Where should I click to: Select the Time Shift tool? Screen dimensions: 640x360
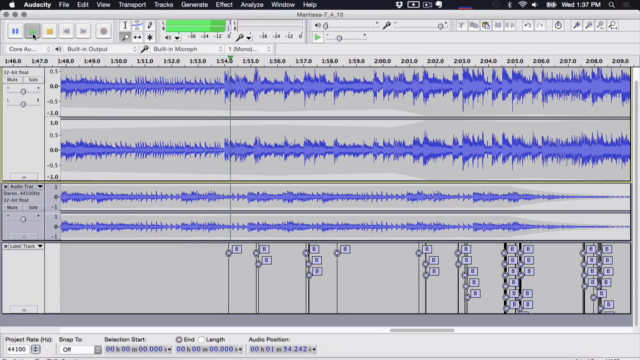coord(138,37)
